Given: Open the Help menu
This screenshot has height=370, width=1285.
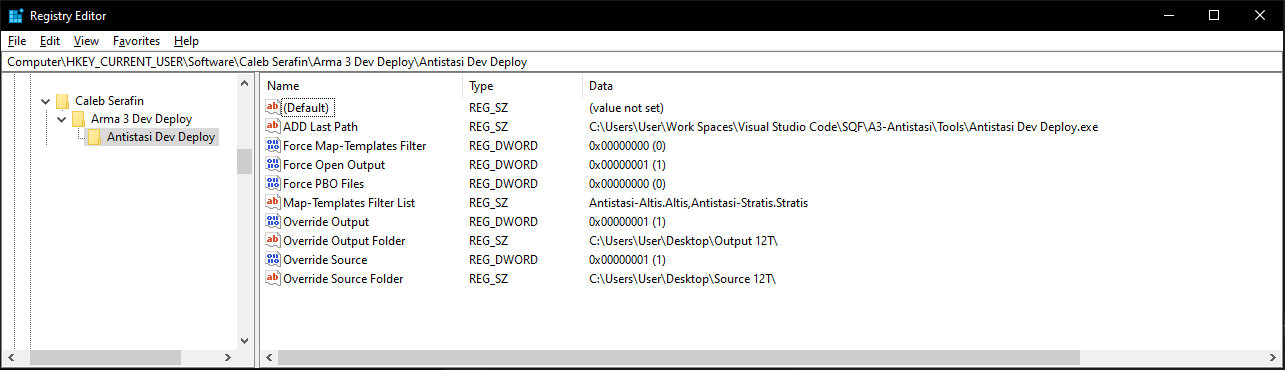Looking at the screenshot, I should 186,41.
